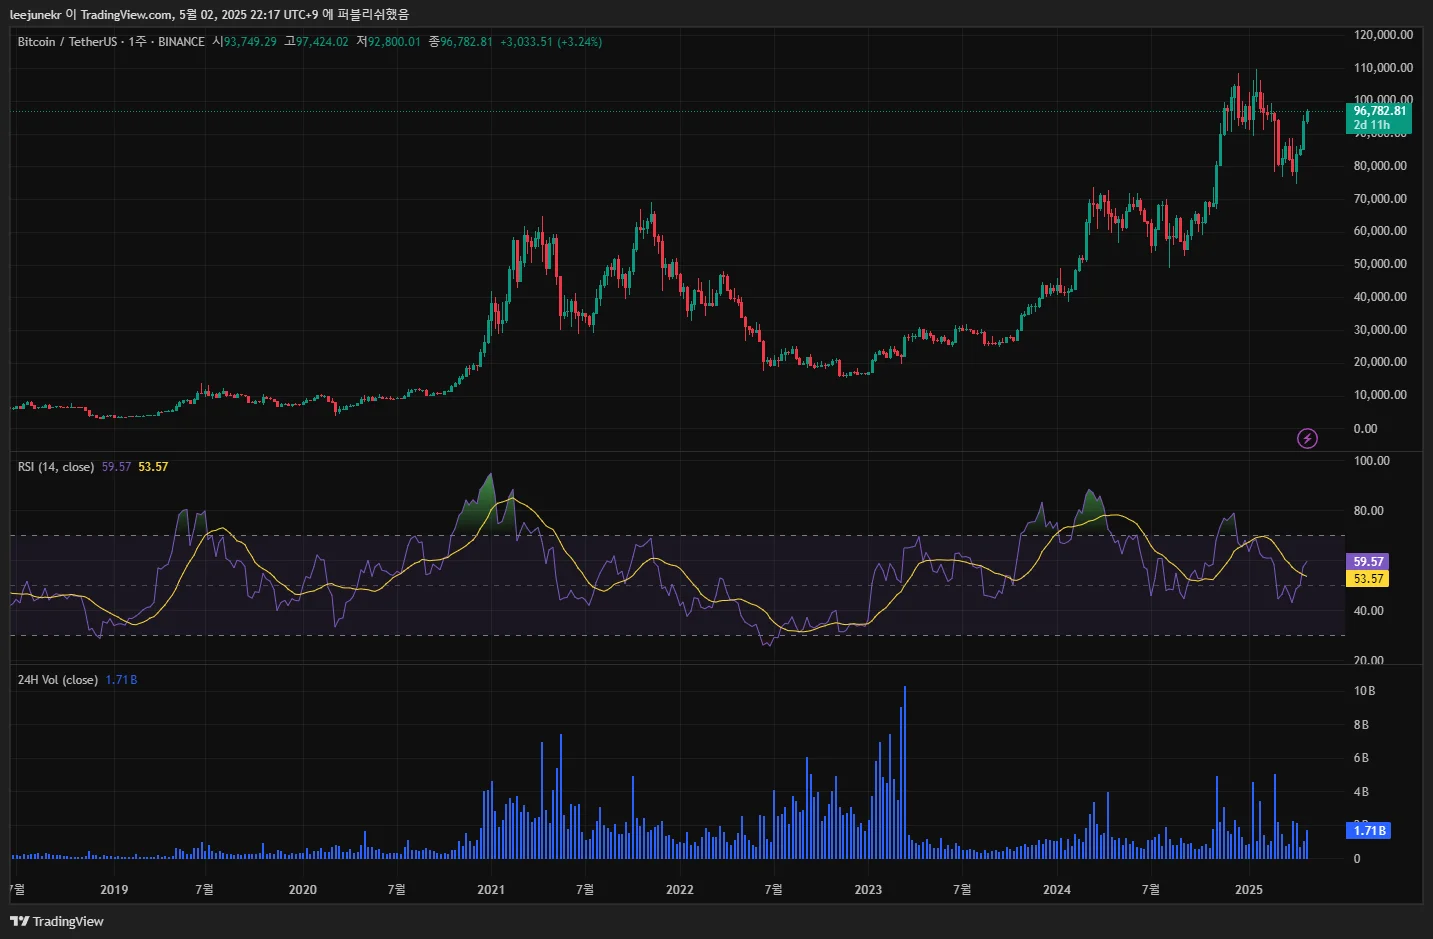Select the 24H Vol (close) indicator label
The width and height of the screenshot is (1433, 939).
click(x=58, y=680)
